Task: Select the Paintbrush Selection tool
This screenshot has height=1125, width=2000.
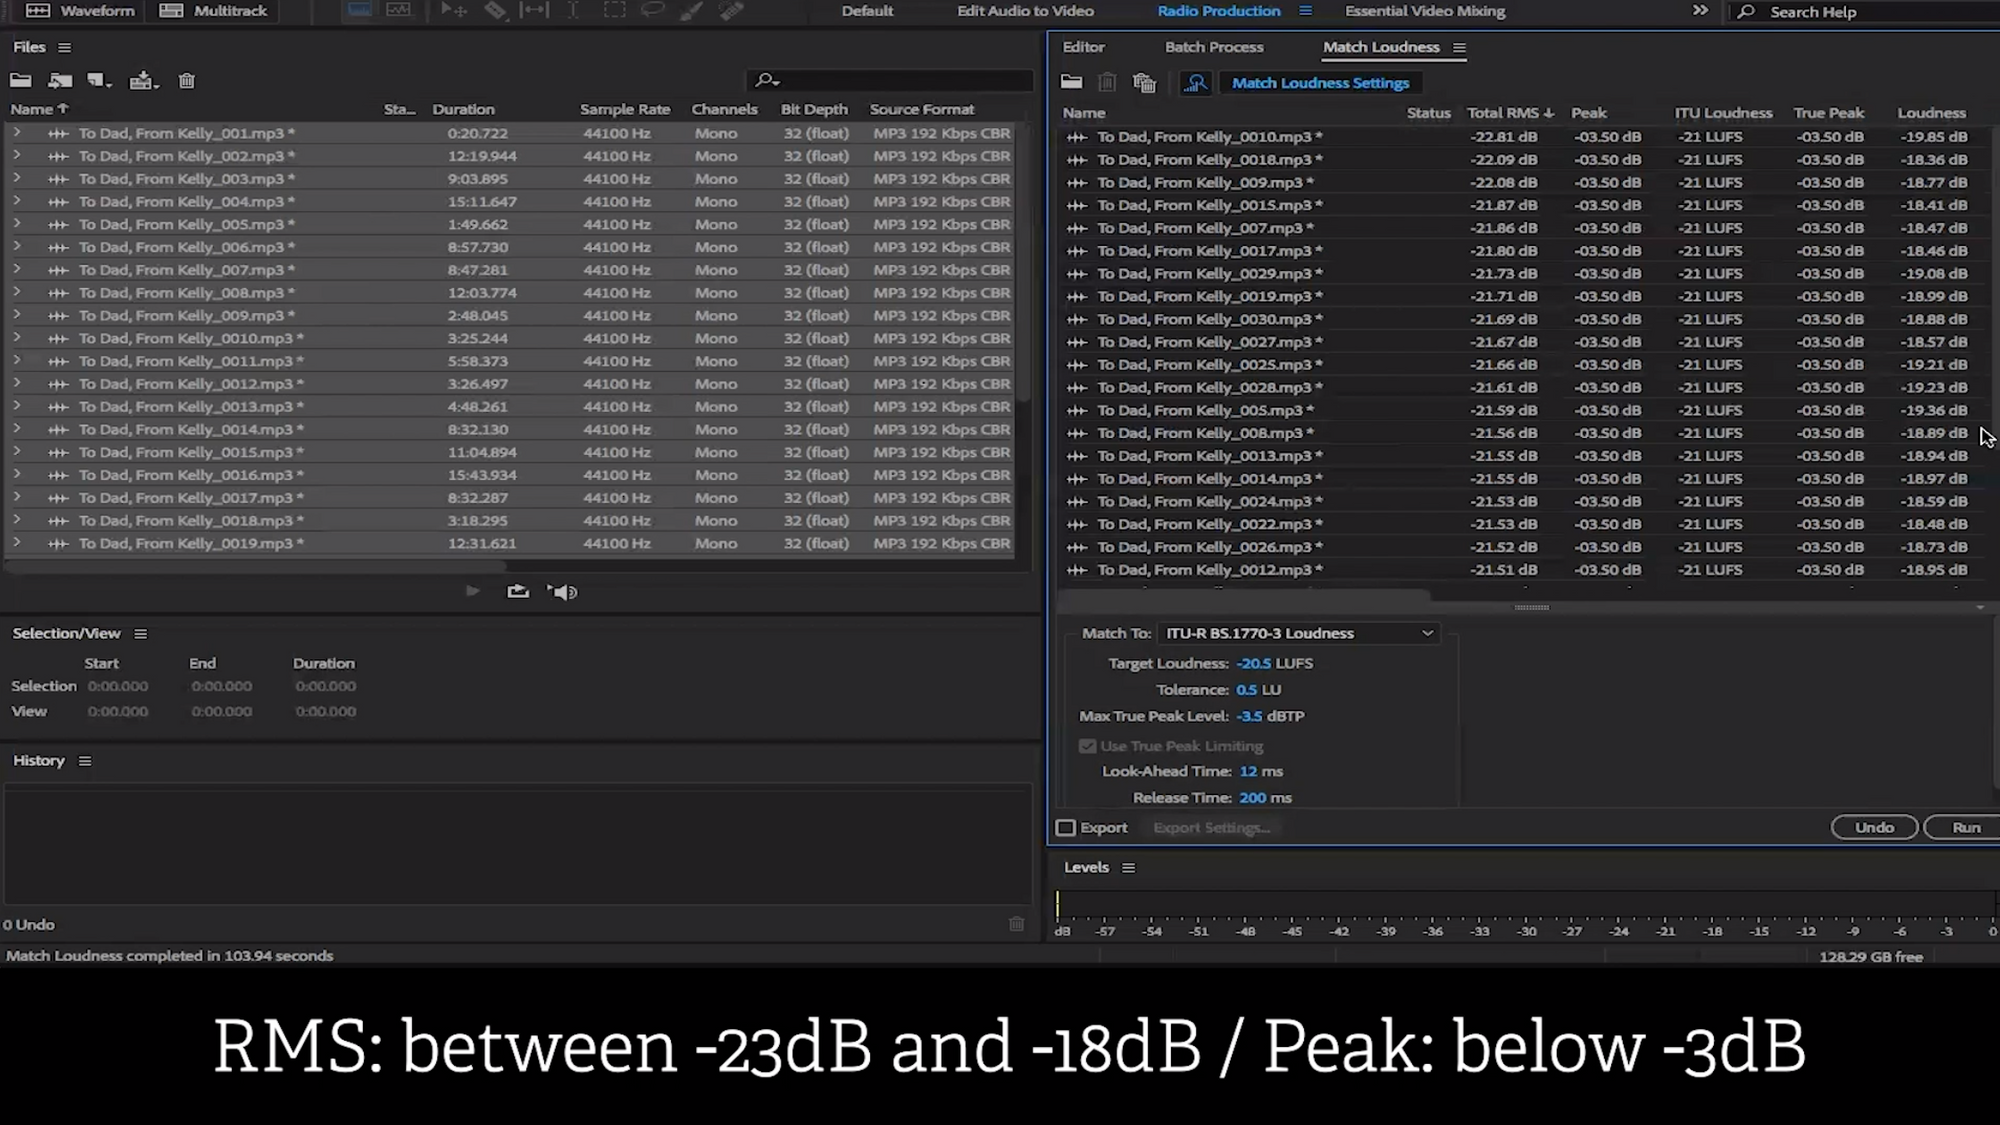Action: point(691,10)
